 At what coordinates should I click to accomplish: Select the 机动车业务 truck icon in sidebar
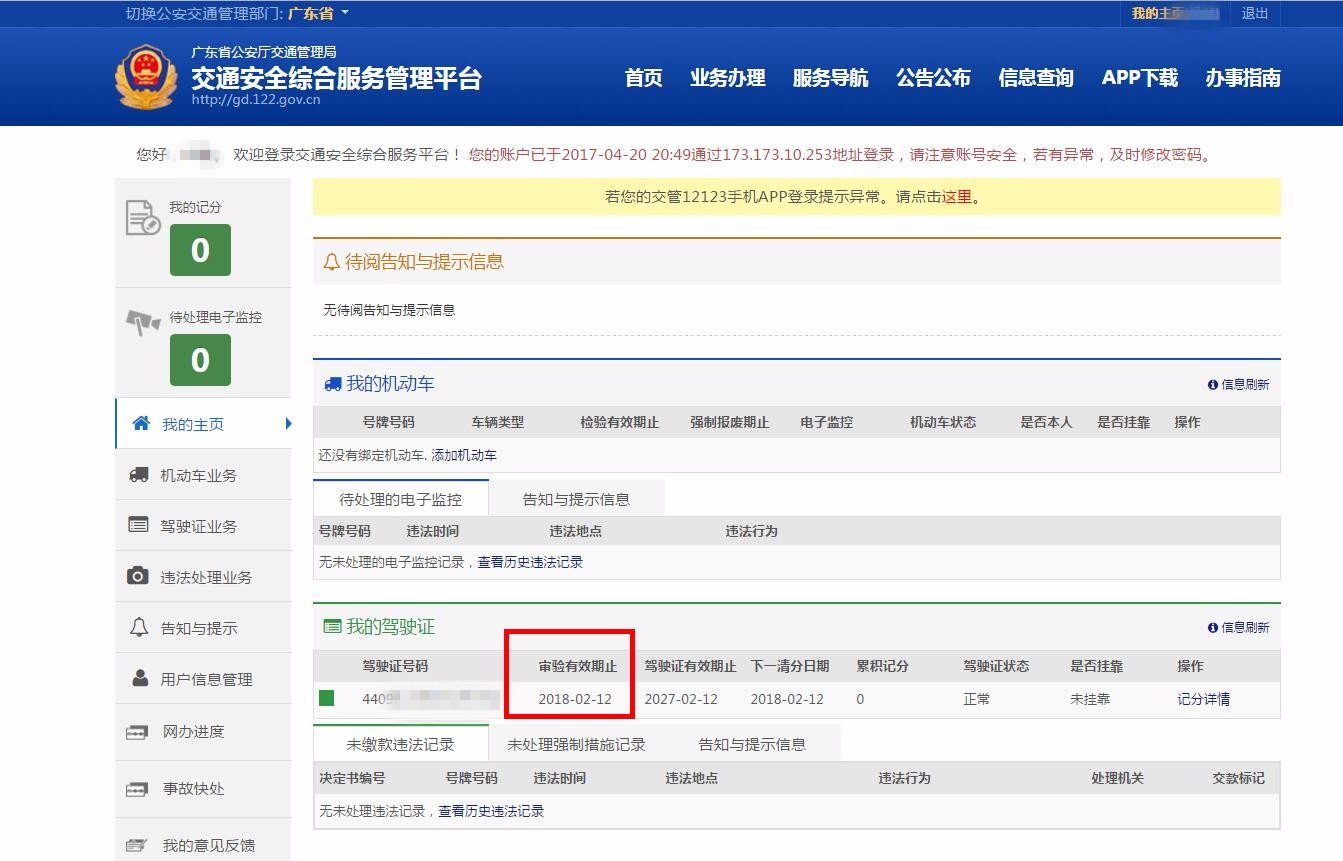pyautogui.click(x=140, y=474)
